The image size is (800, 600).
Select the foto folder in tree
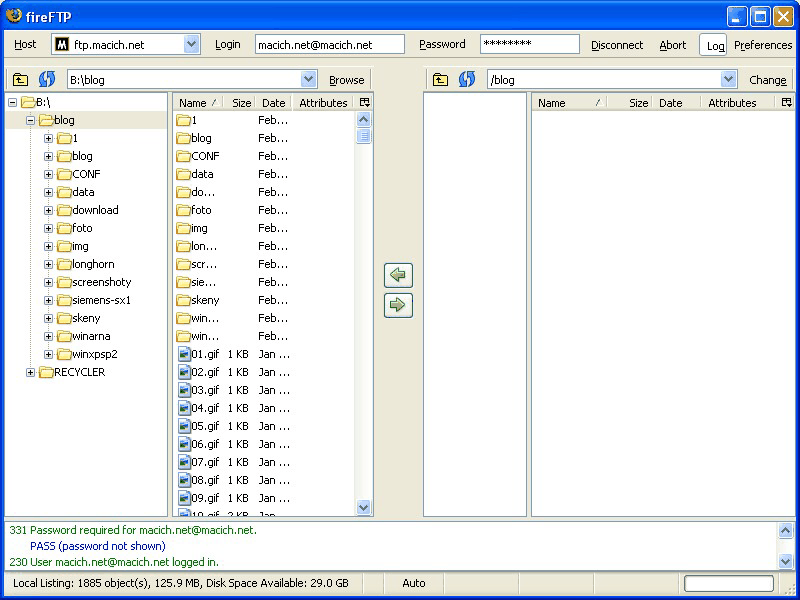point(82,228)
